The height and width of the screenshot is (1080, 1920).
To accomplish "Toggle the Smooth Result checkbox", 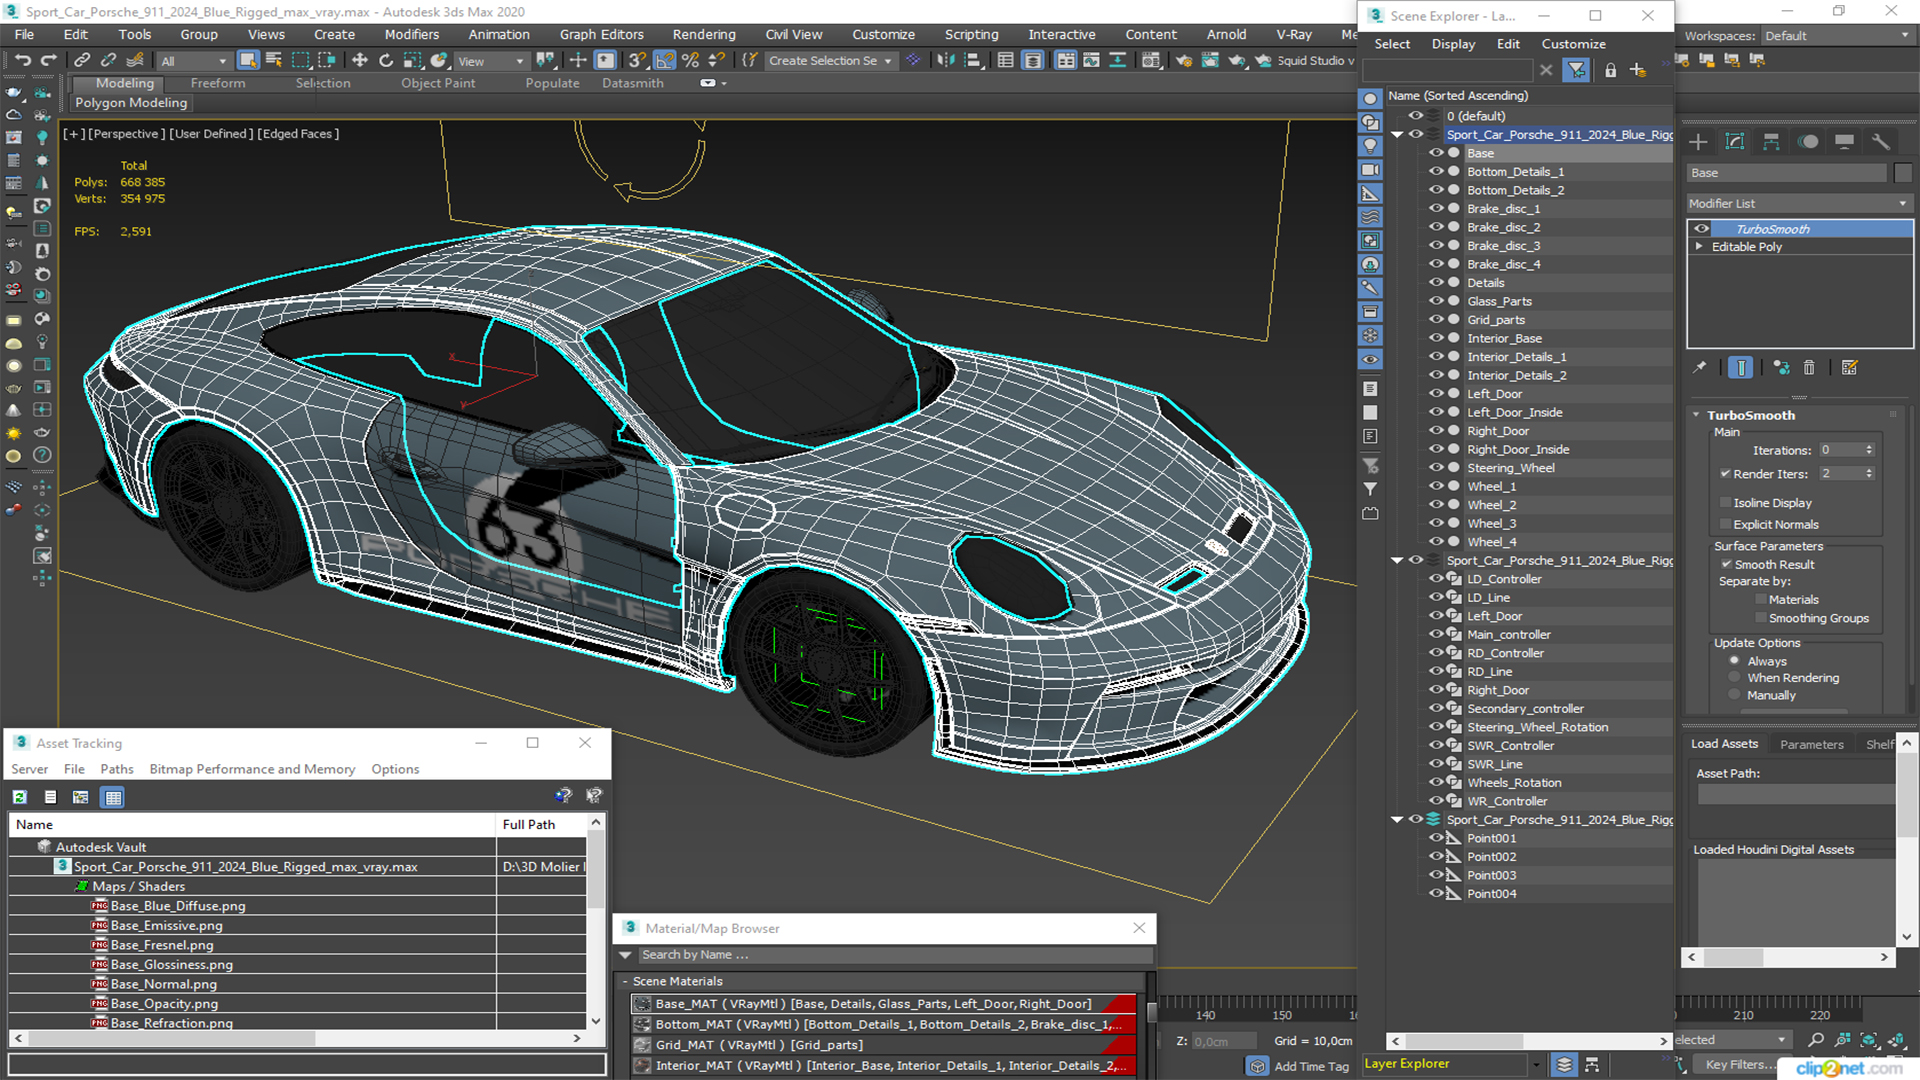I will pos(1726,565).
